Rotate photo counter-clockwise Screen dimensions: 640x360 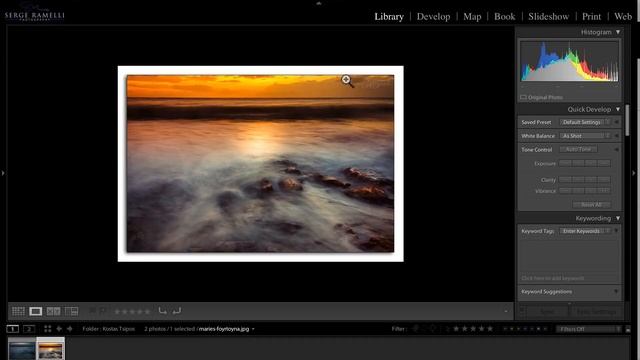pos(162,311)
